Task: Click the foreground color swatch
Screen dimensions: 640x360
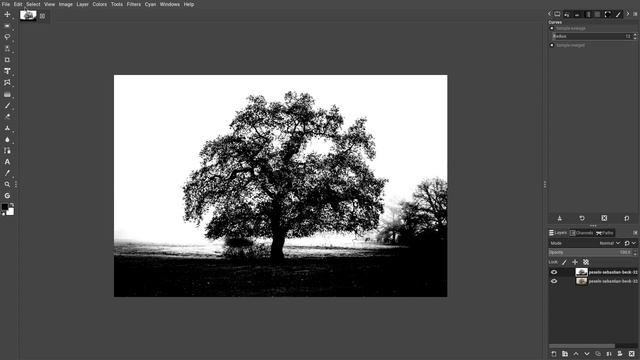Action: coord(4,207)
